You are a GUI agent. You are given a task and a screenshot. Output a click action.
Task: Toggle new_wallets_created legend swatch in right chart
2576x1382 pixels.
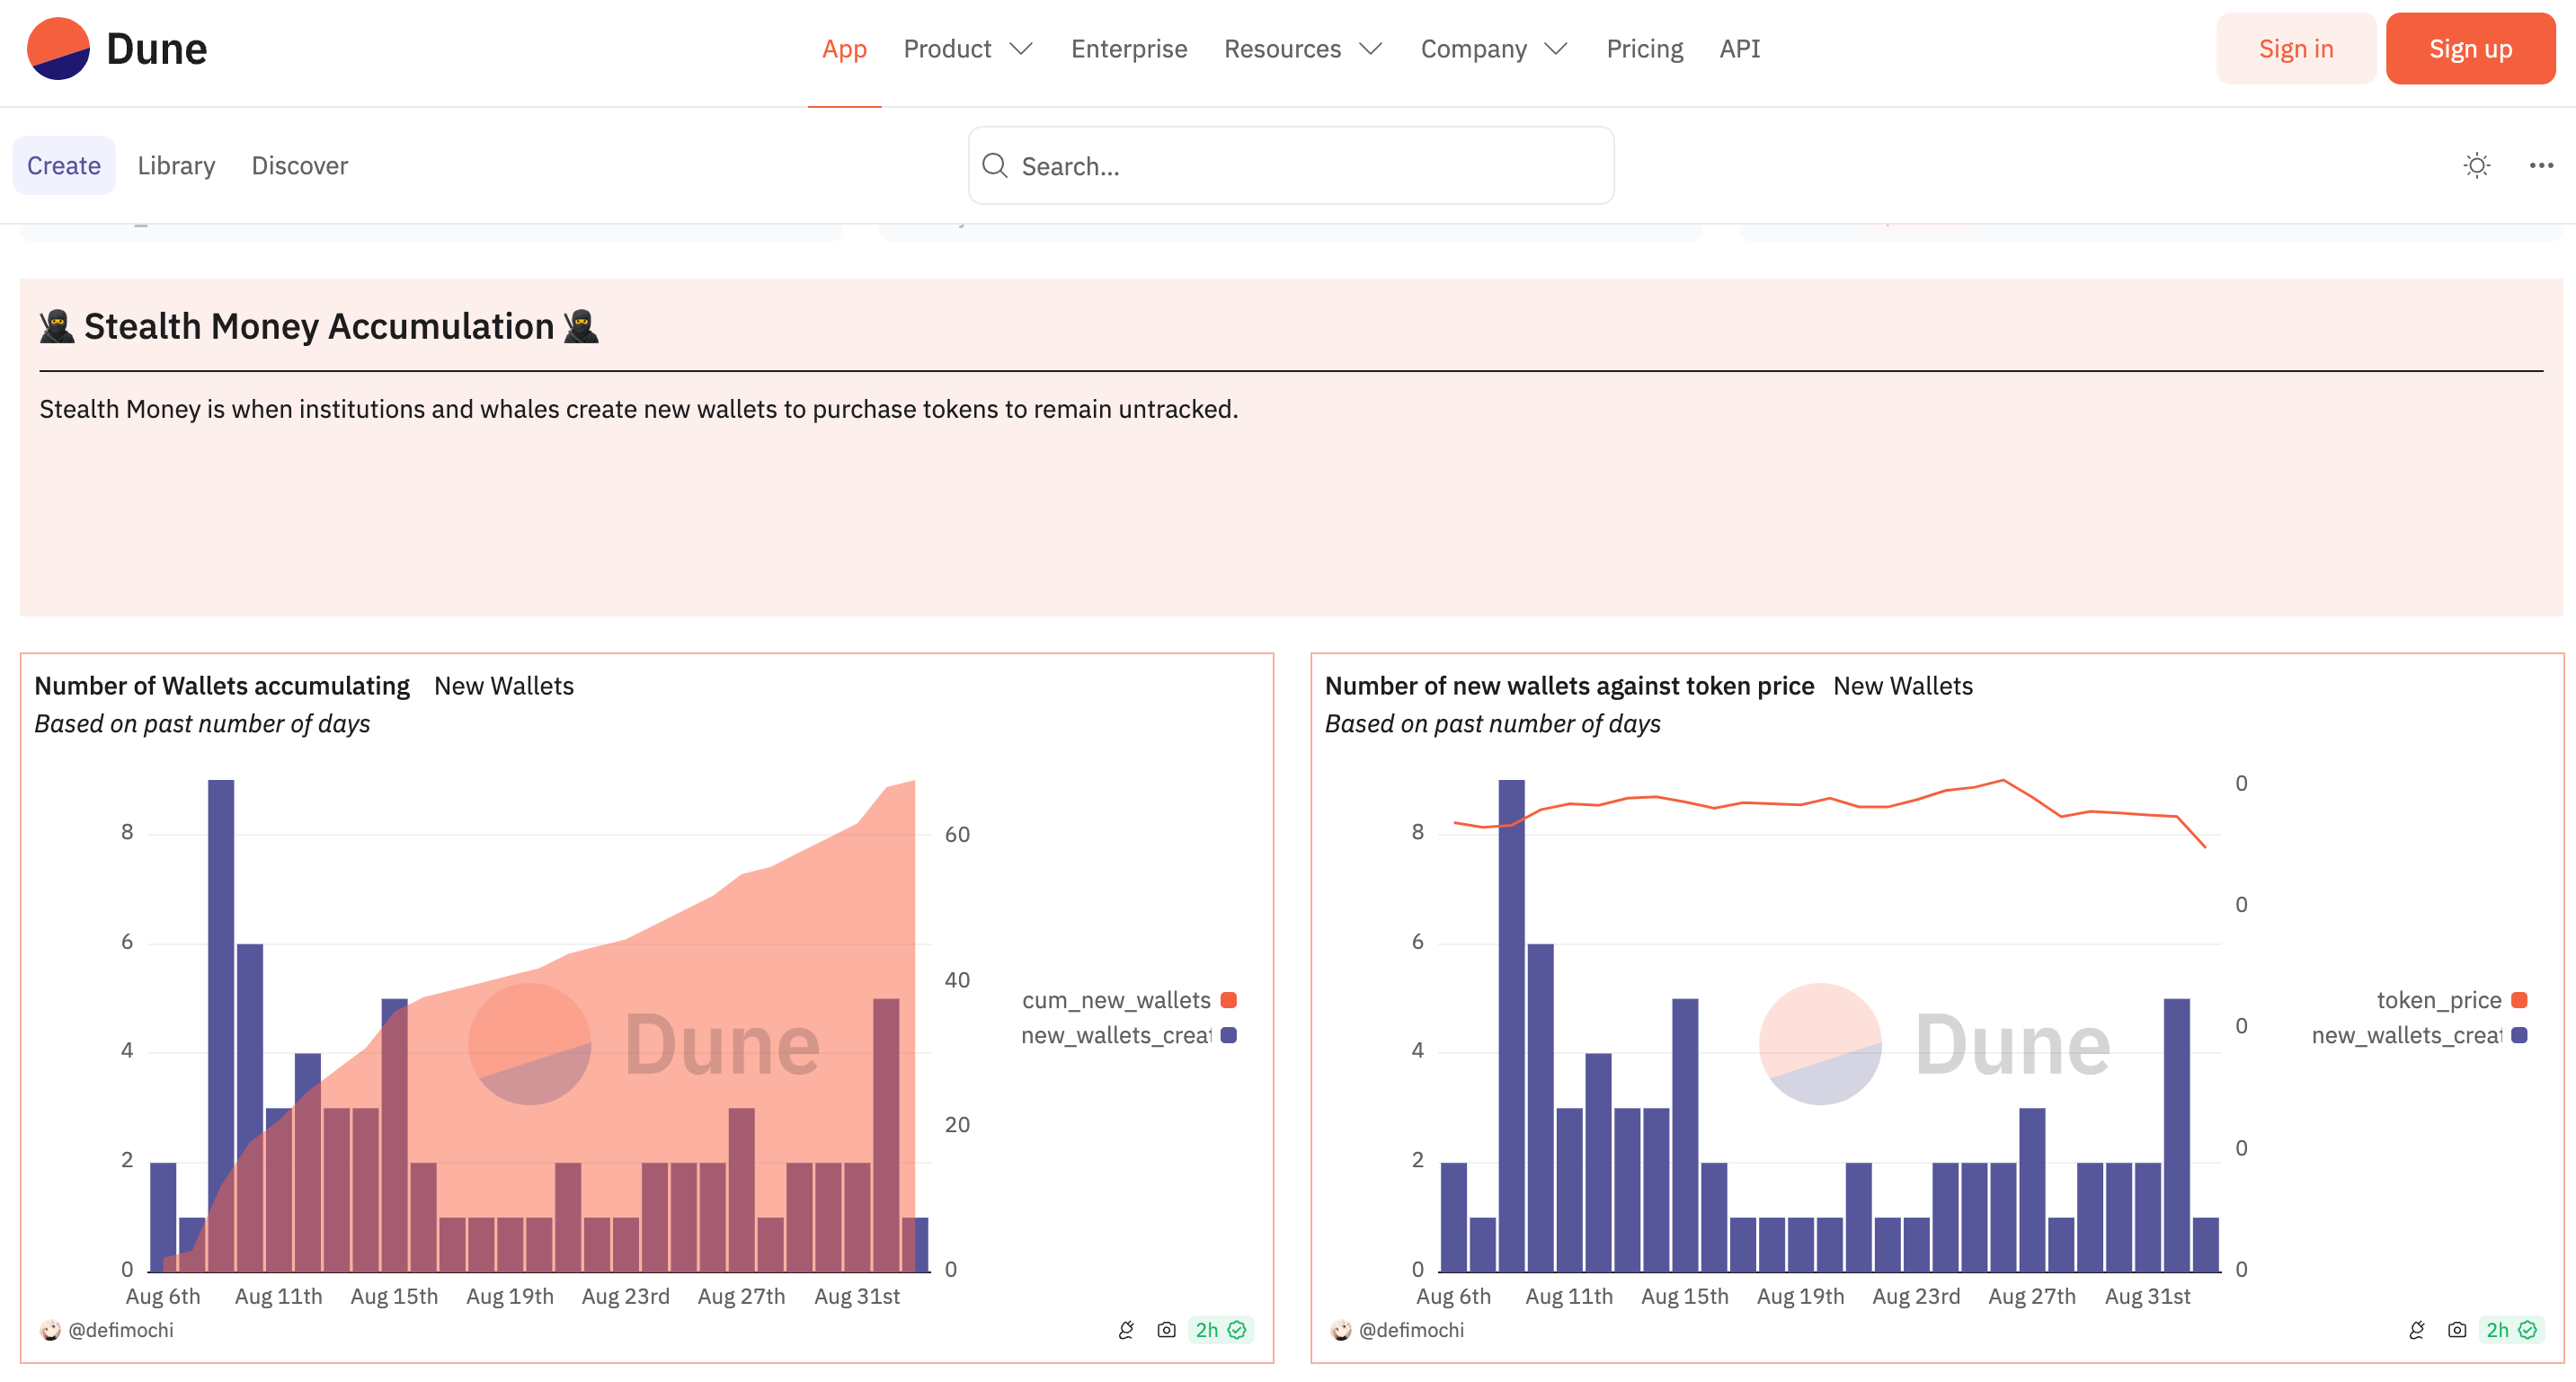(x=2520, y=1035)
